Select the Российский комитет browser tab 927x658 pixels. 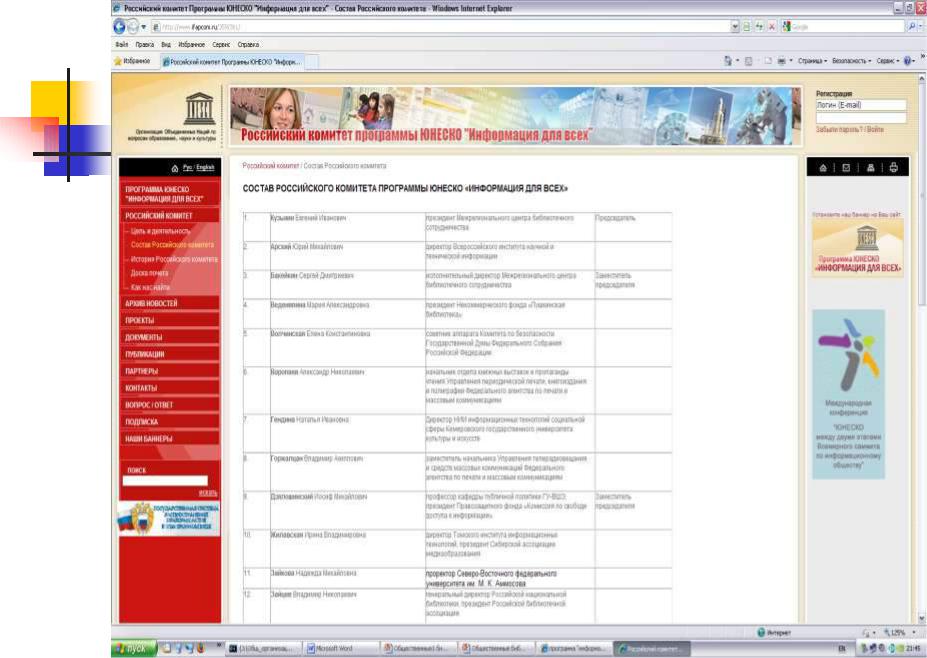(x=232, y=61)
